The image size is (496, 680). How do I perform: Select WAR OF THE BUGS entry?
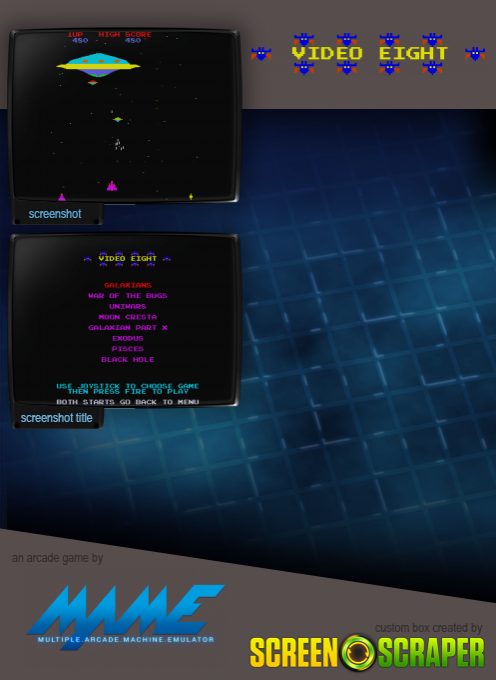pos(127,295)
